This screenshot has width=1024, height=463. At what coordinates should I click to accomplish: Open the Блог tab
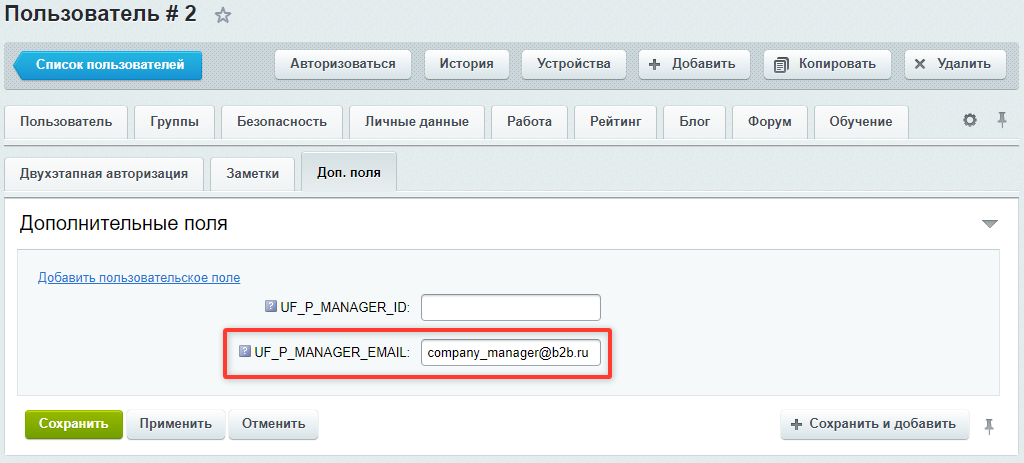[694, 122]
